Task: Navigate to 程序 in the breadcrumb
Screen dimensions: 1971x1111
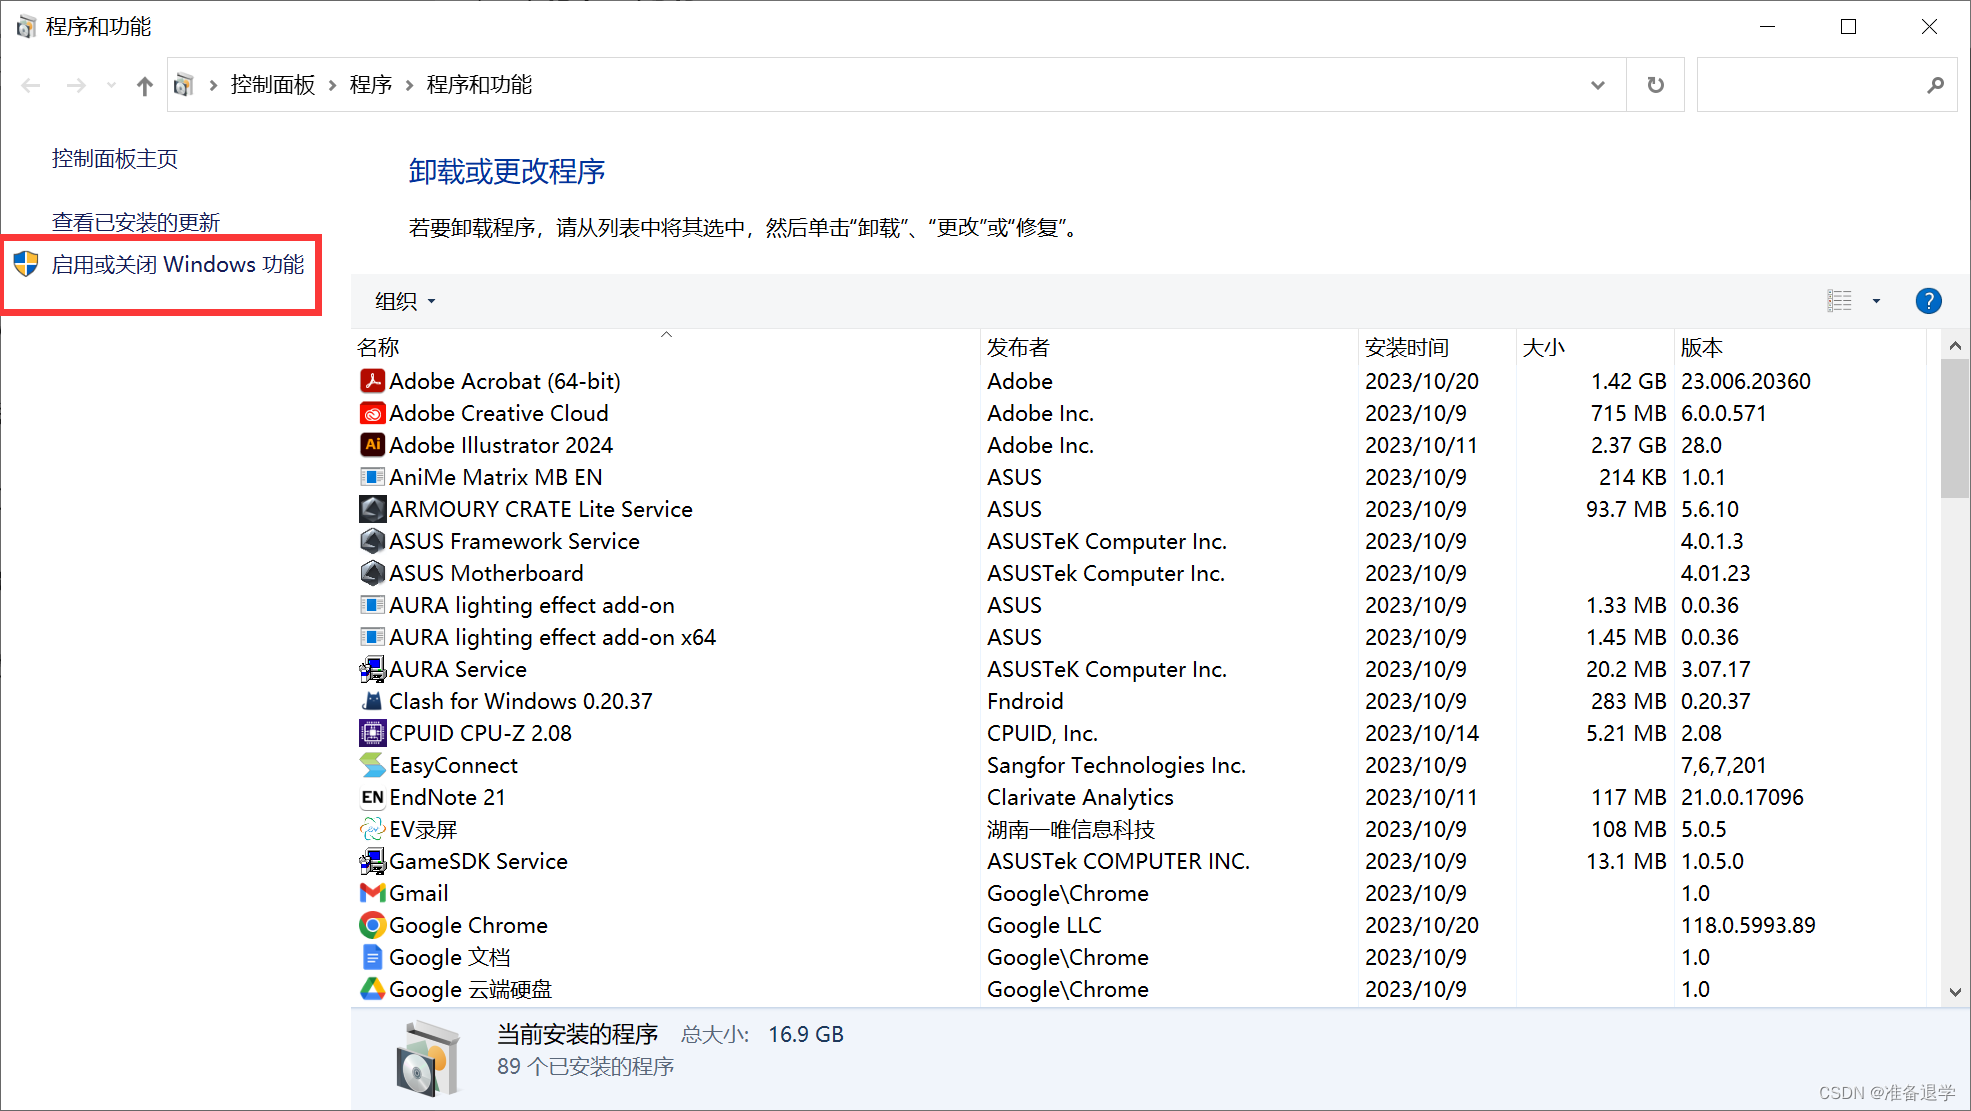Action: point(371,85)
